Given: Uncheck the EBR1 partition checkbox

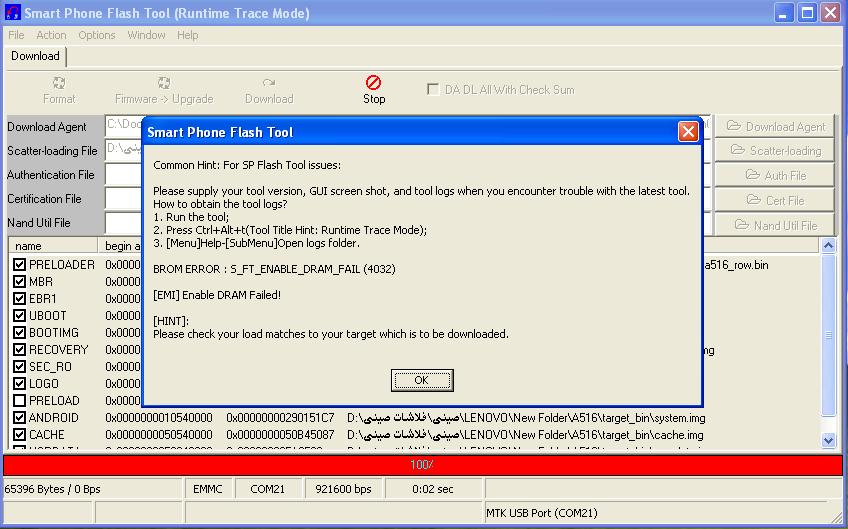Looking at the screenshot, I should [19, 299].
